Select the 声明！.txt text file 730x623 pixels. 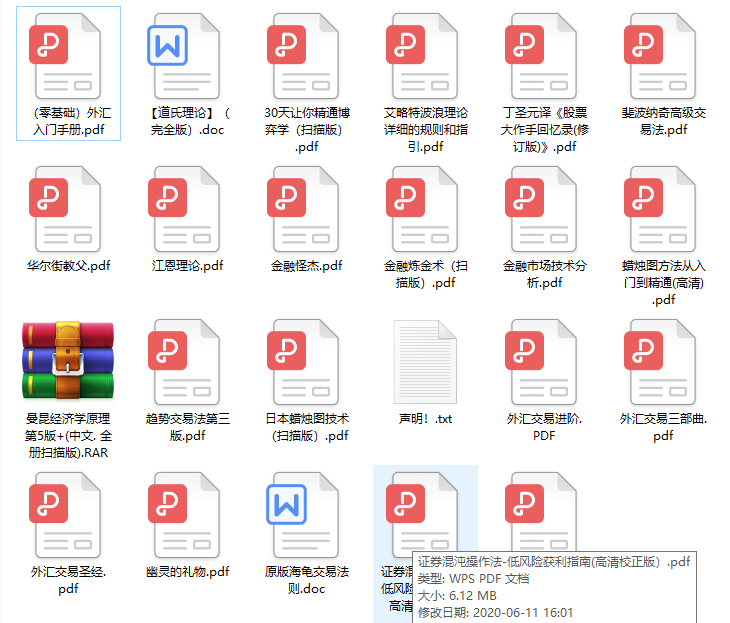[x=425, y=362]
